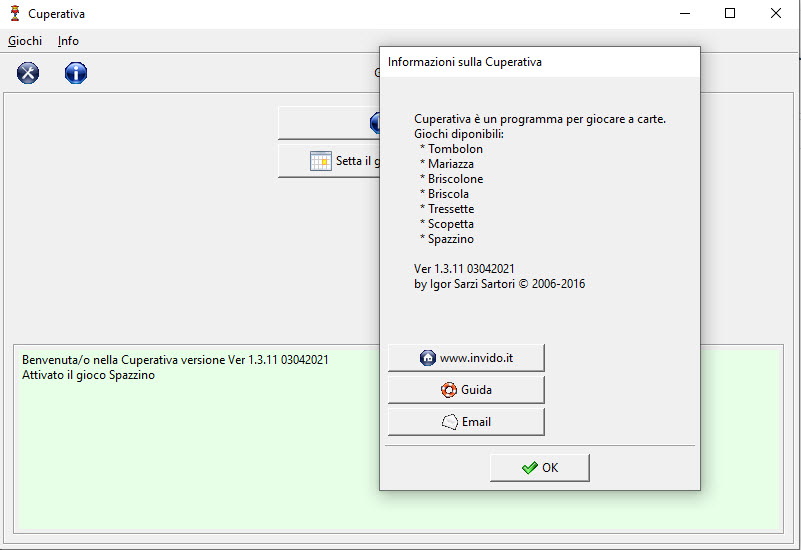Click the Cuperativa app icon in title bar
Screen dimensions: 801x550
click(x=14, y=14)
